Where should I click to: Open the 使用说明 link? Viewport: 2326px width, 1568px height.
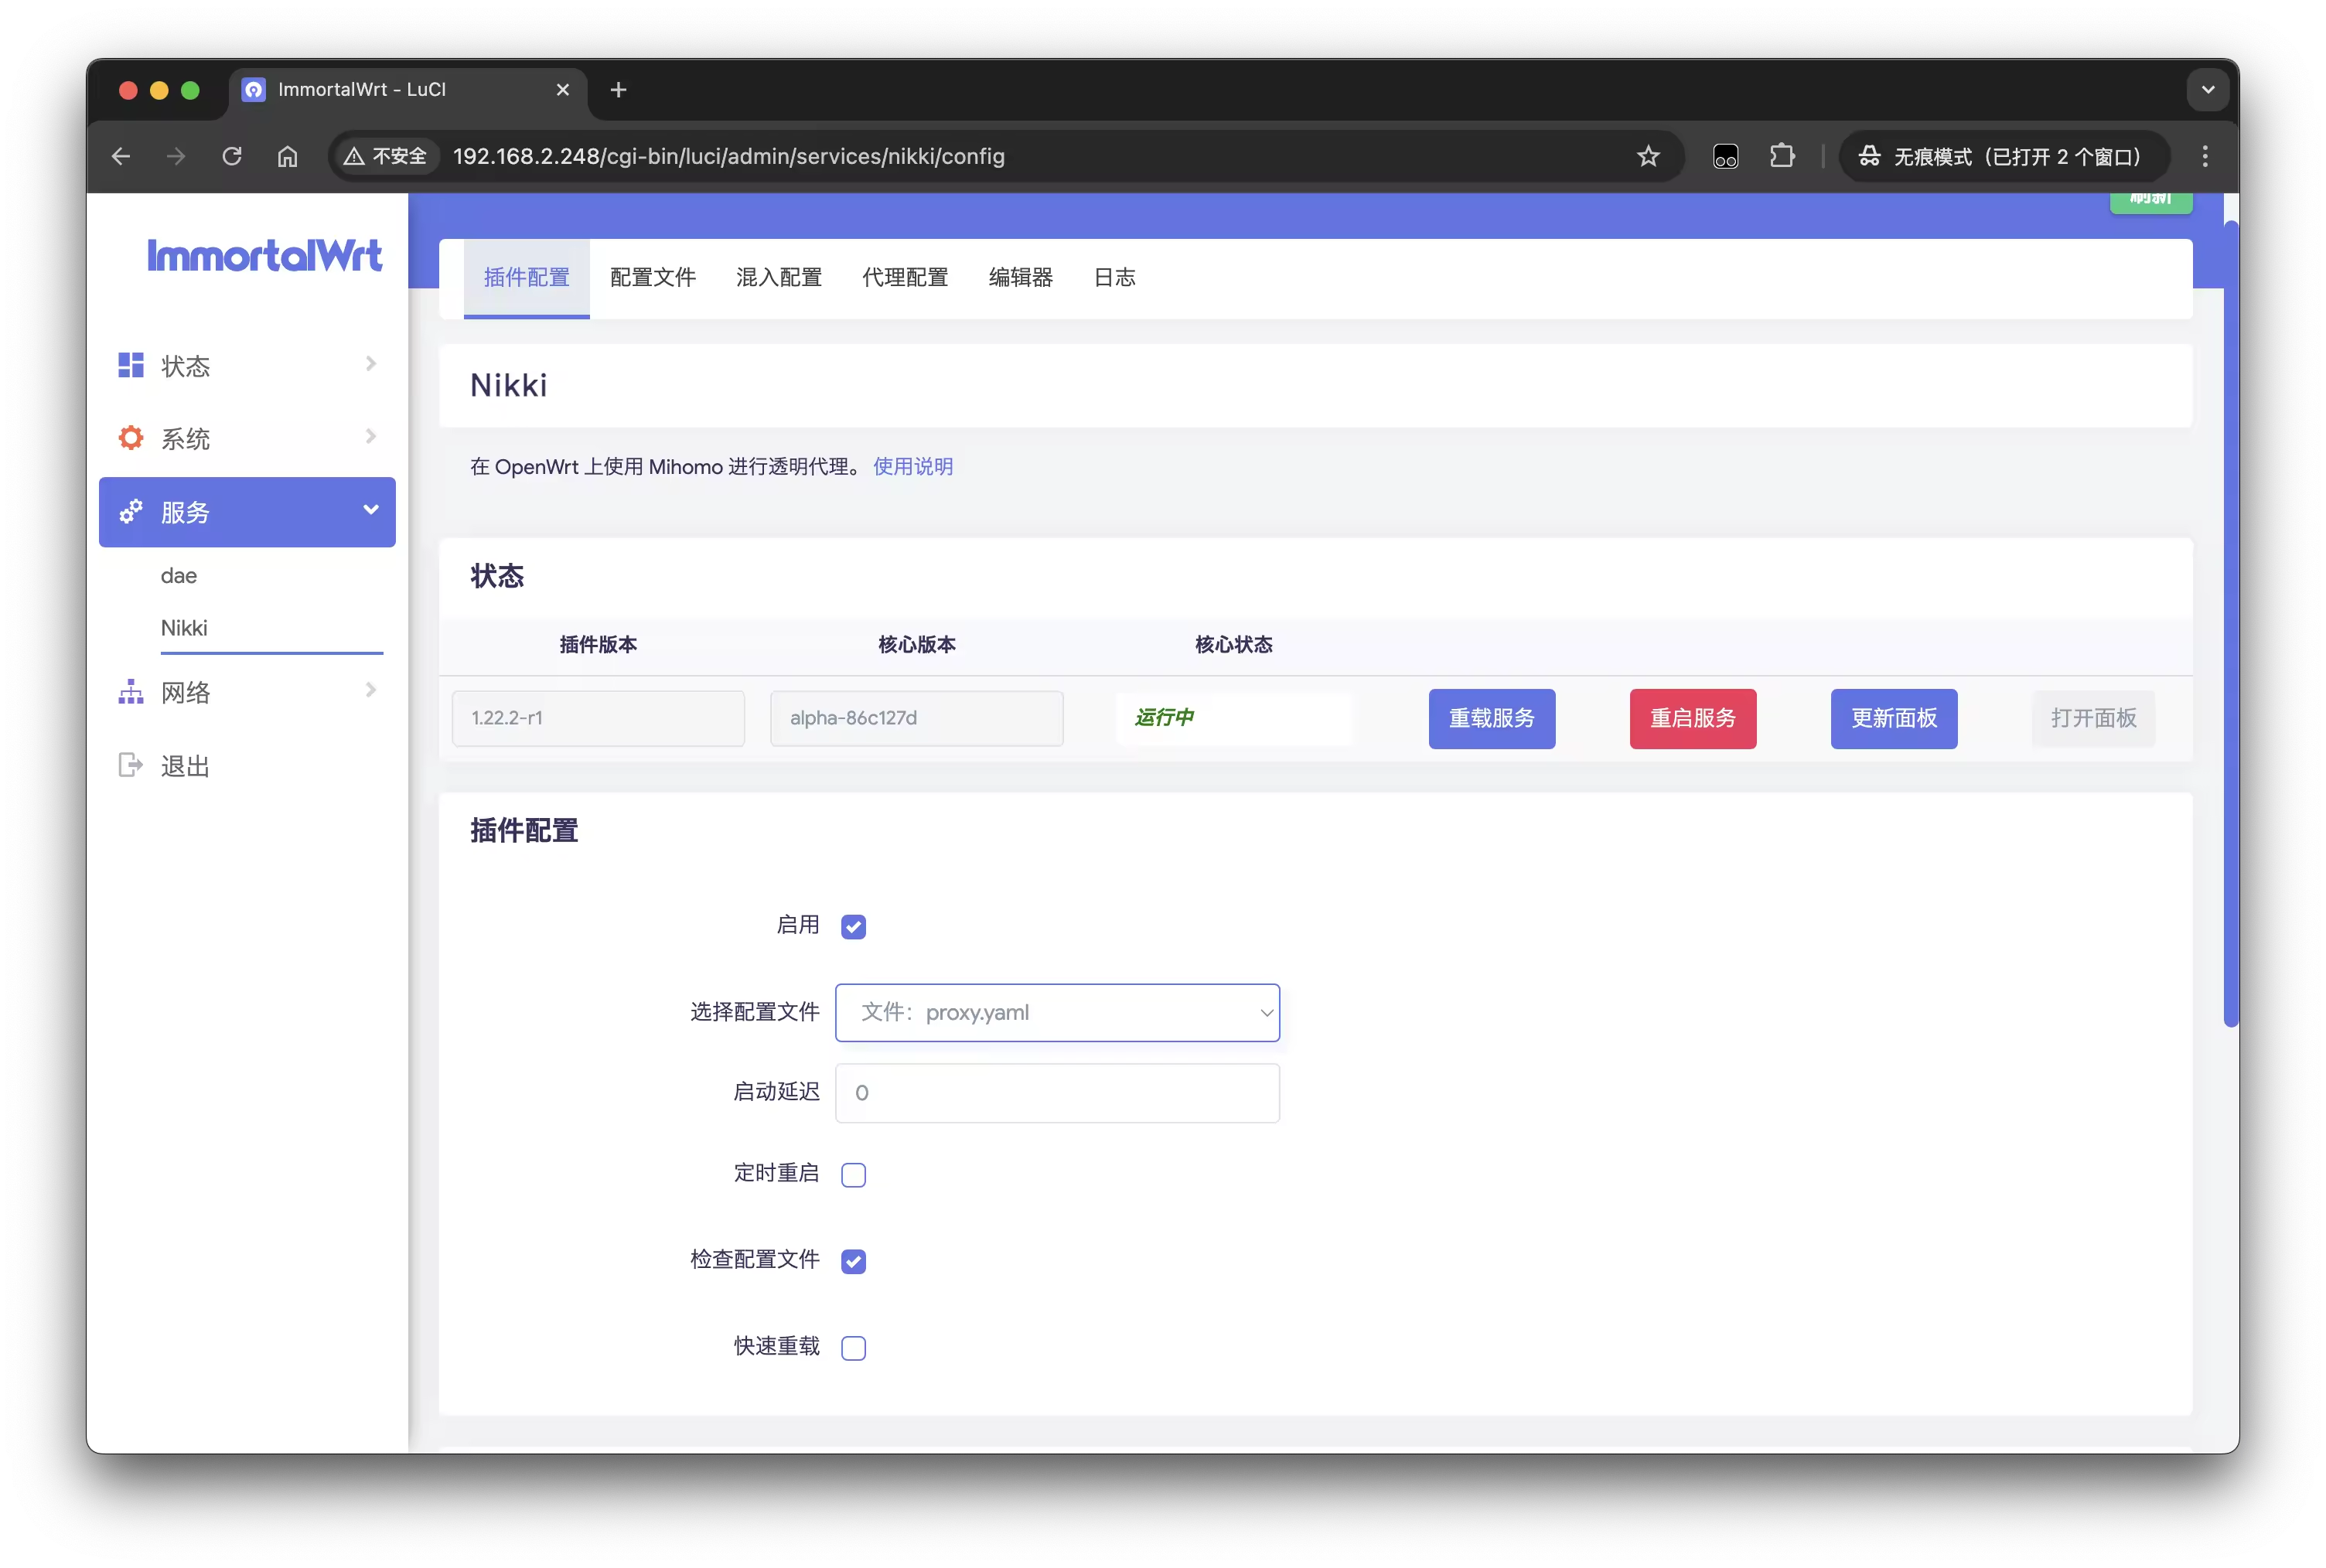point(912,466)
